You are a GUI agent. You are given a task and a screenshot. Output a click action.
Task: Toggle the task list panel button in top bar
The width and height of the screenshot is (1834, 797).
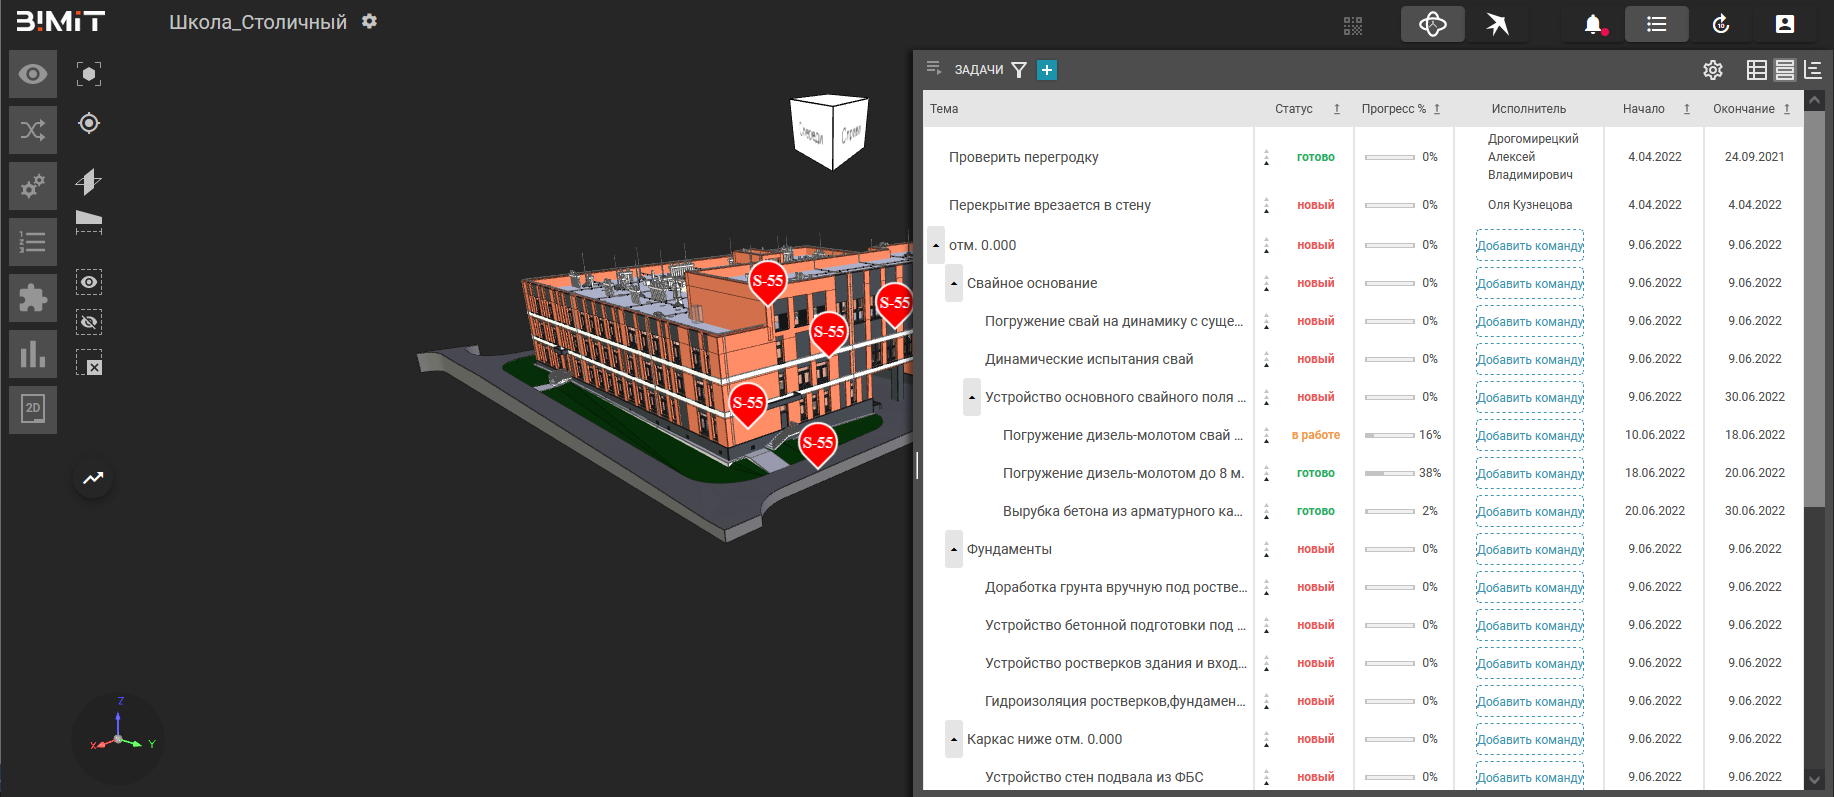click(x=1656, y=24)
